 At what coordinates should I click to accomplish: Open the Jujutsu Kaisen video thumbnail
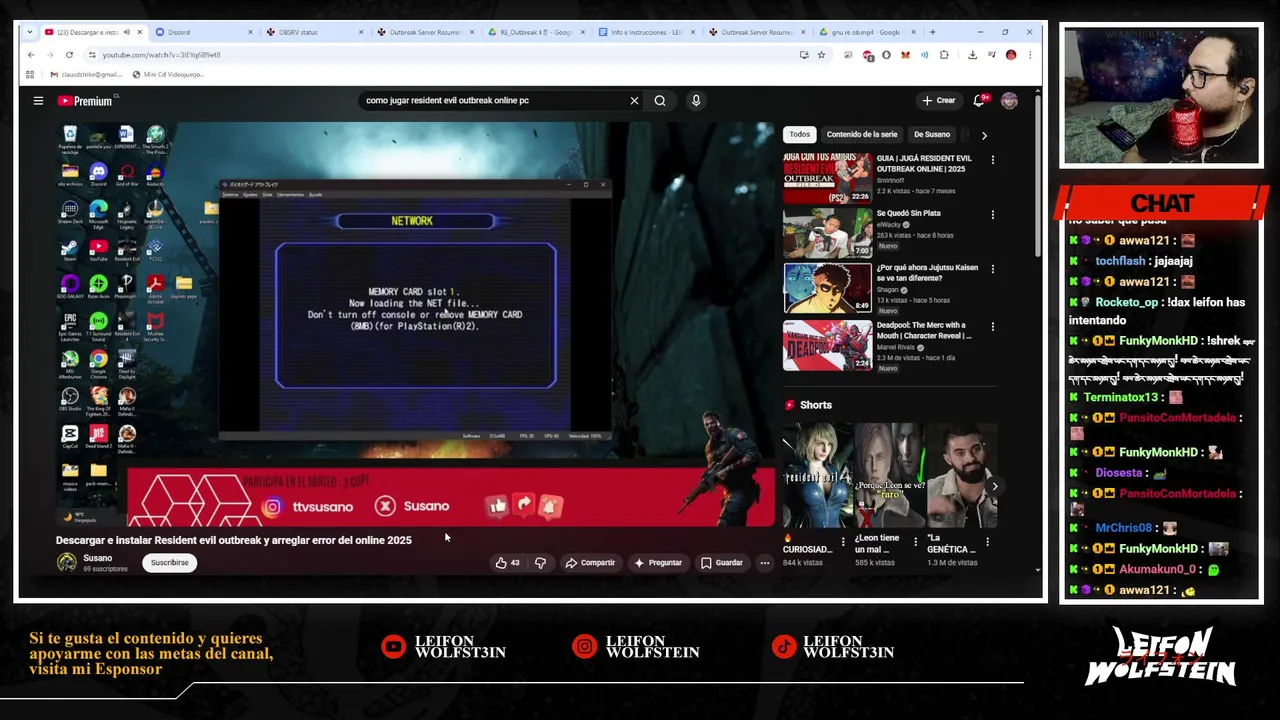(827, 288)
